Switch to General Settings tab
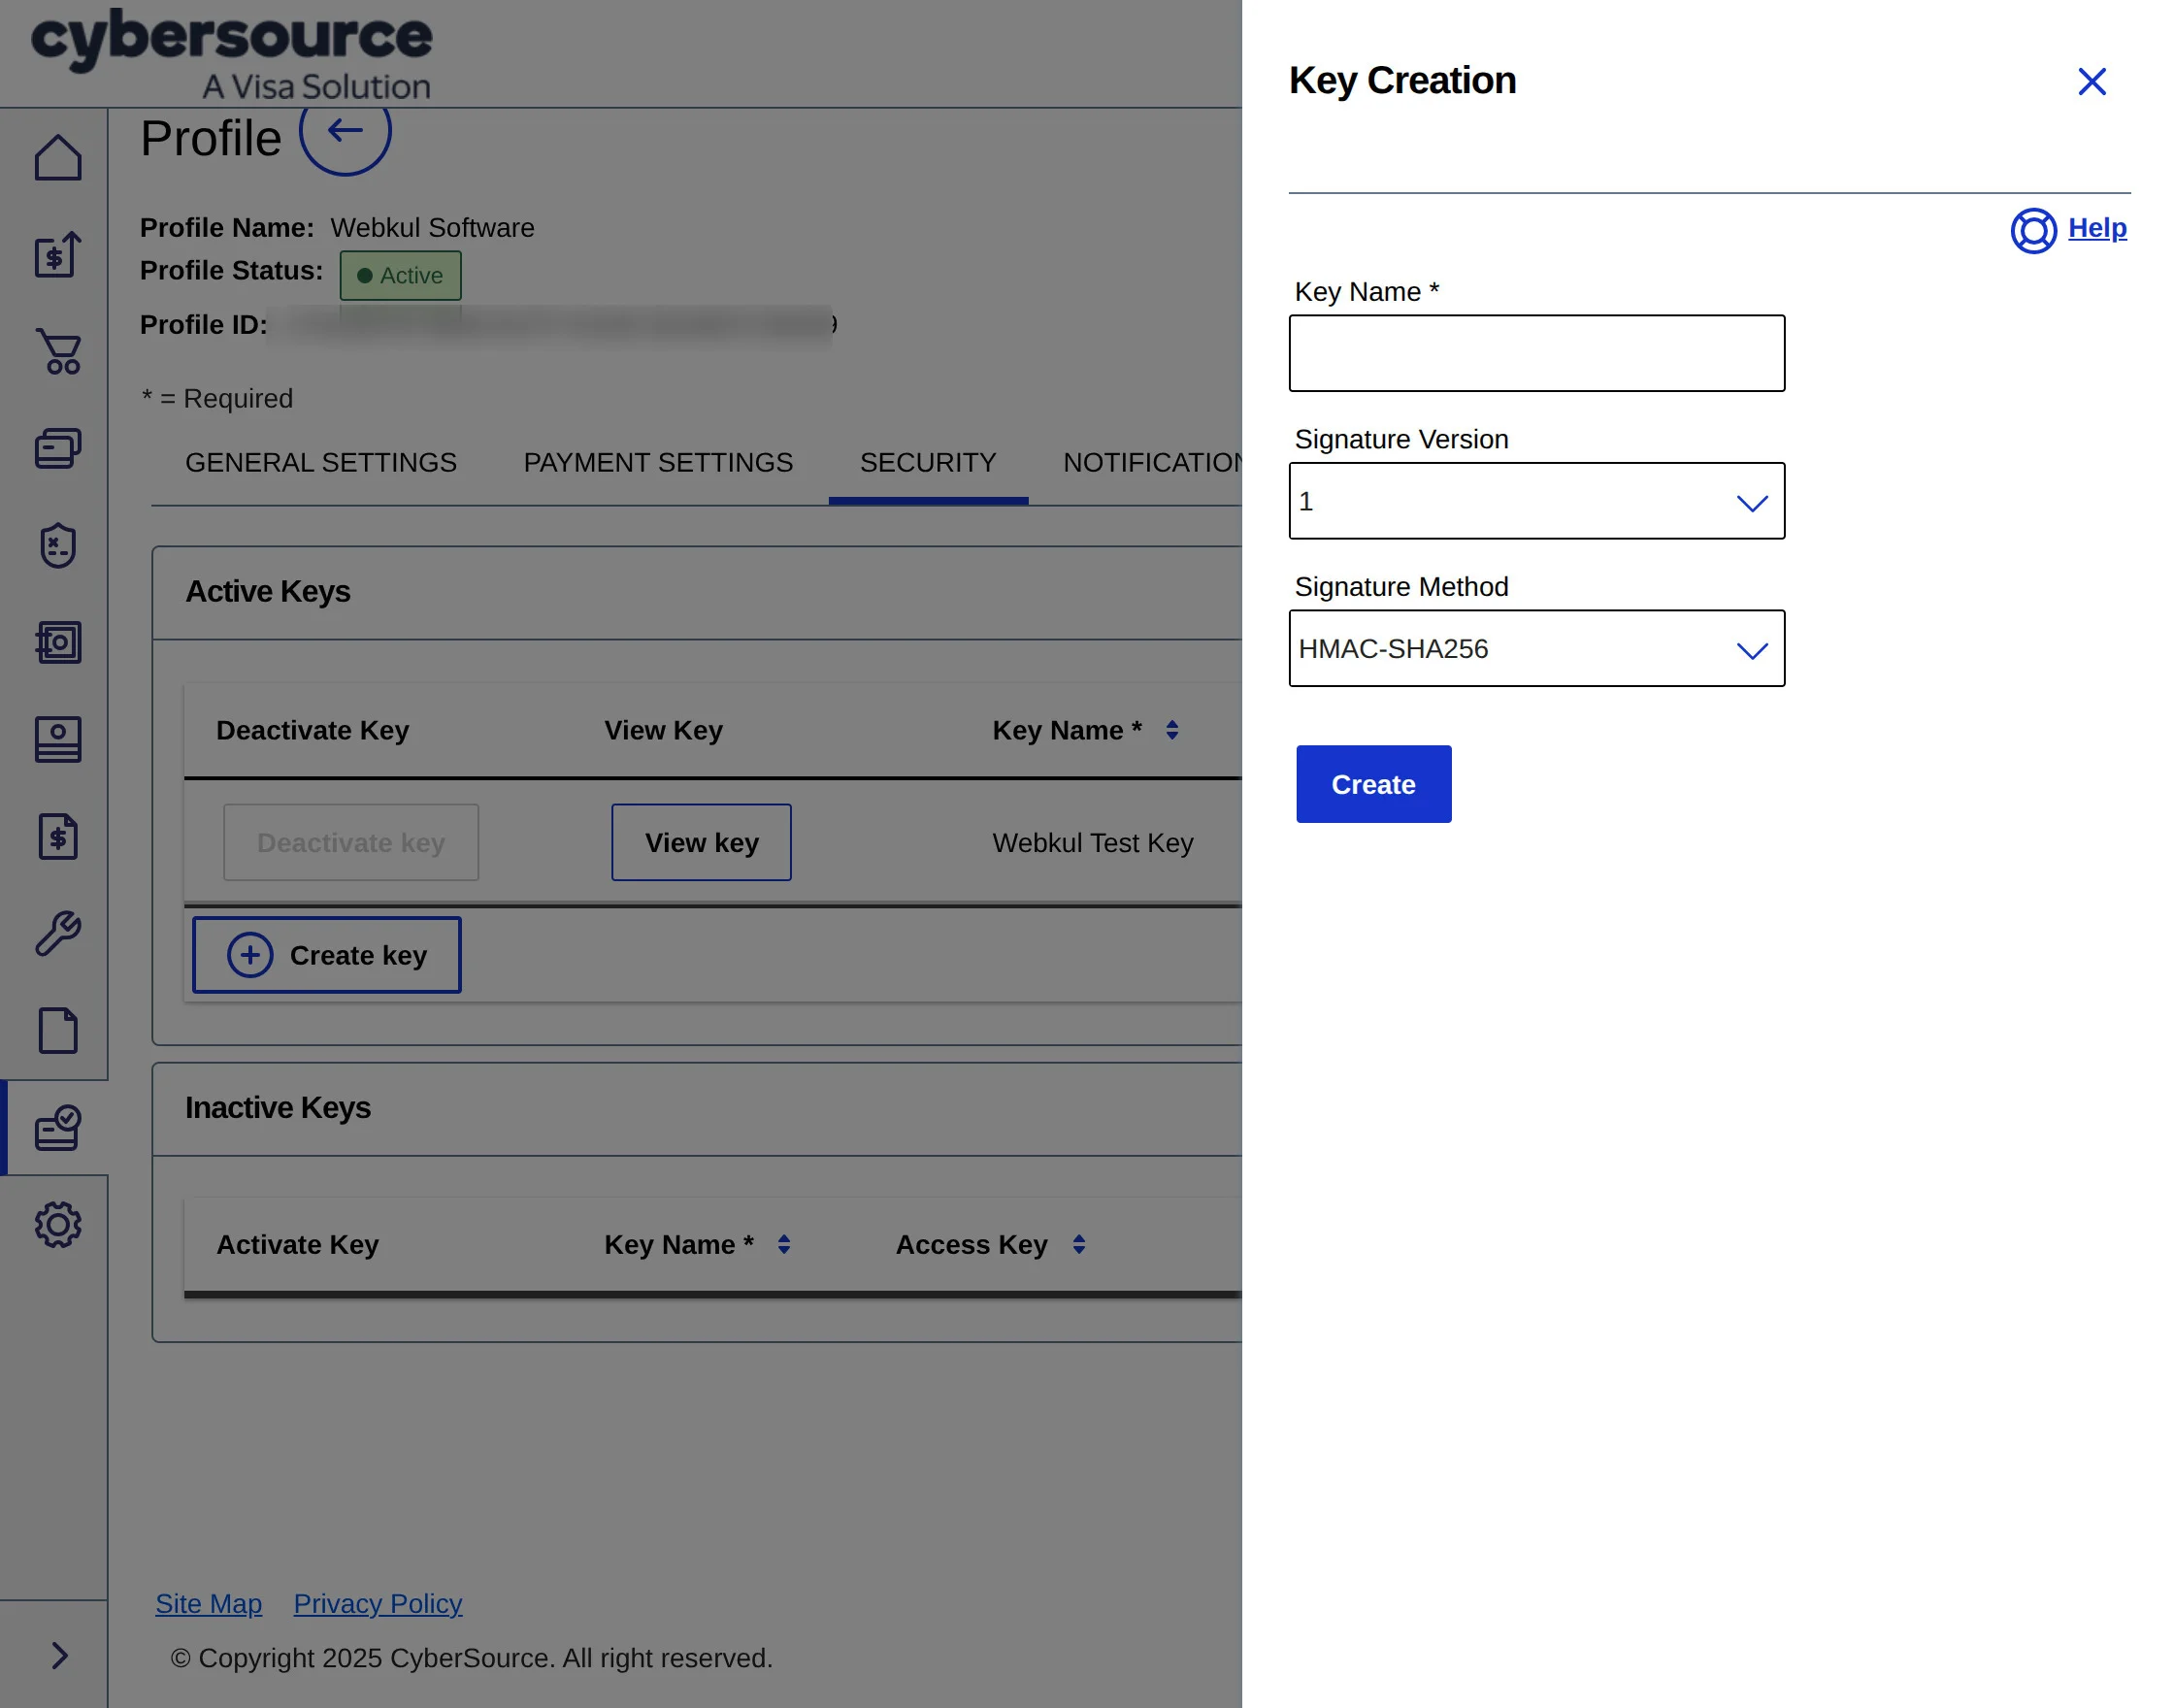 pyautogui.click(x=321, y=462)
